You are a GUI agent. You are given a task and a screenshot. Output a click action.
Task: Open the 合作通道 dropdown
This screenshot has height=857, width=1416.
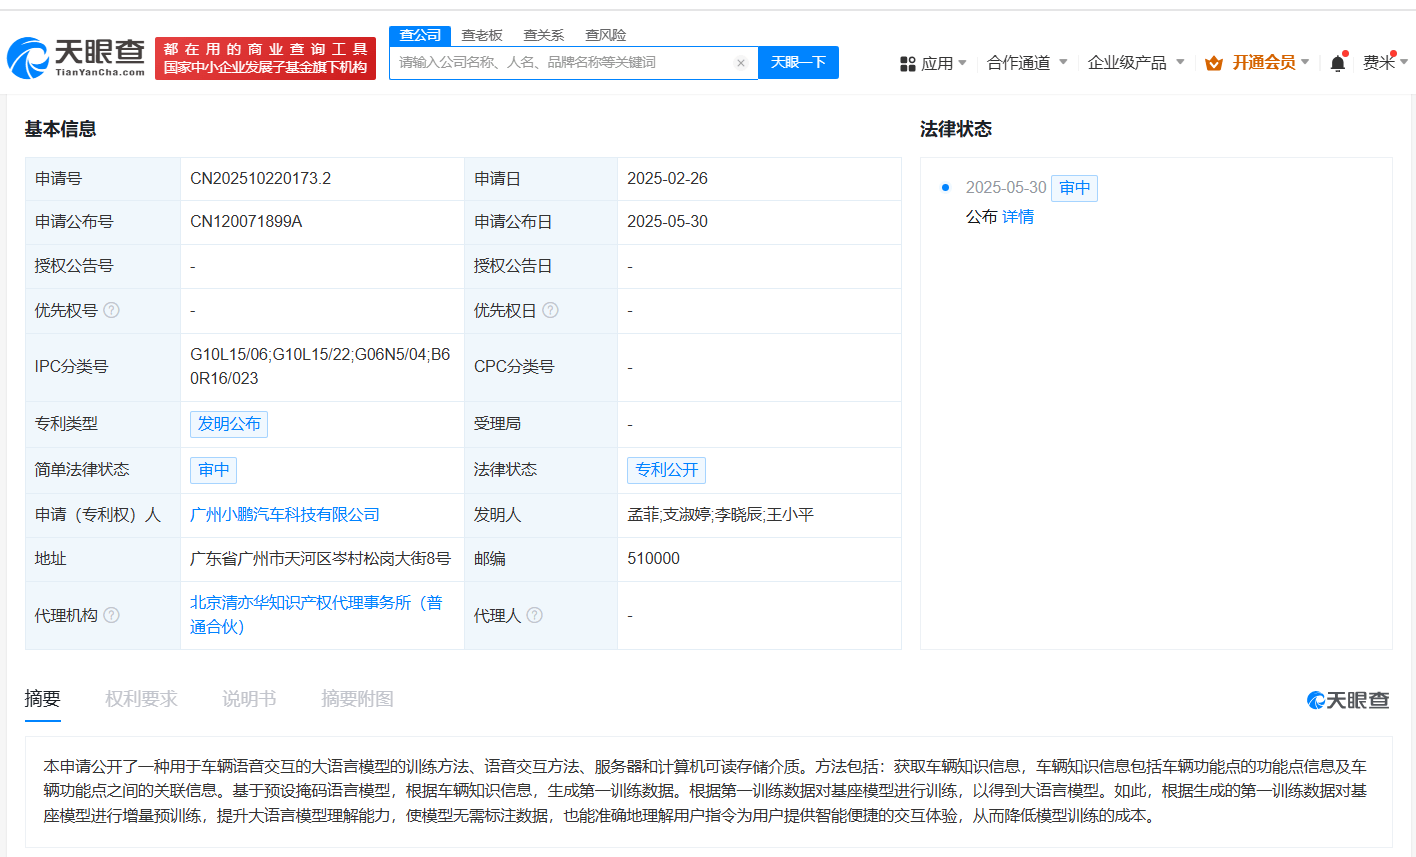(x=1026, y=63)
